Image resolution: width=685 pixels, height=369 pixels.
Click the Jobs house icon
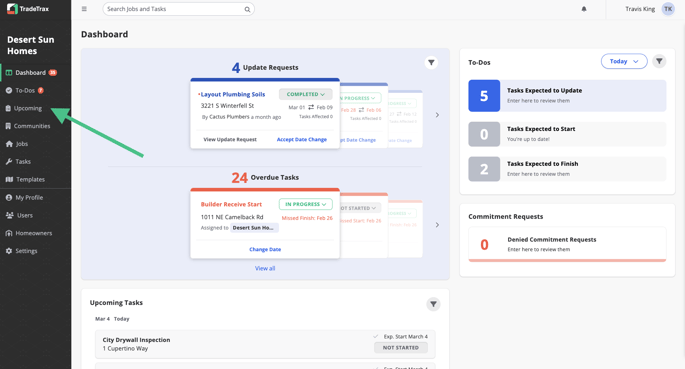[x=9, y=144]
